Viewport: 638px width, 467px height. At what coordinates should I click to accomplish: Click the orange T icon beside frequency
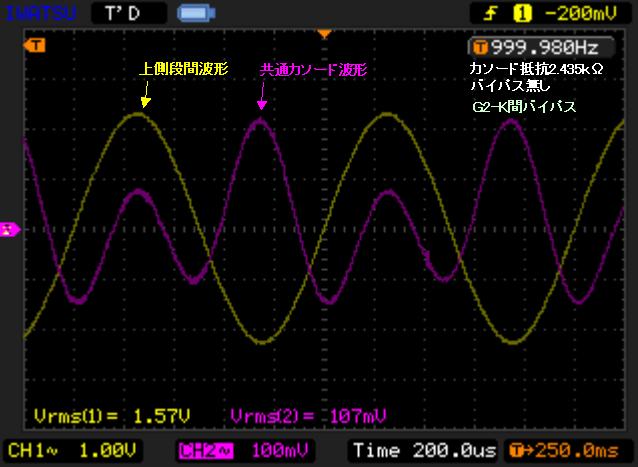coord(481,48)
